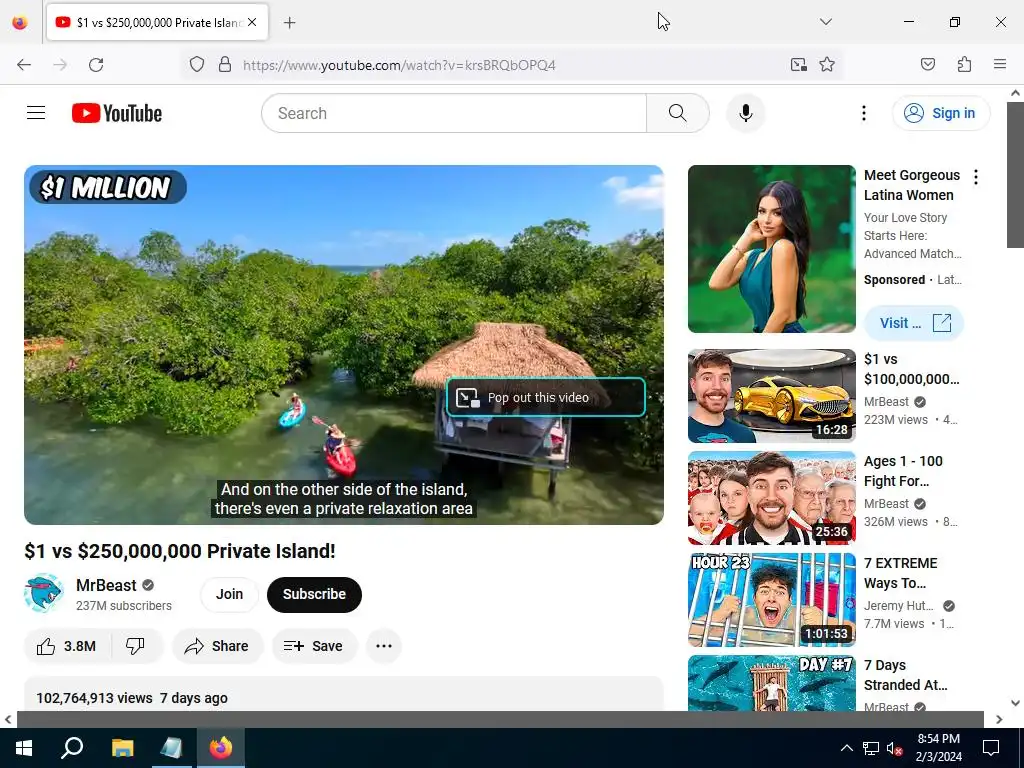This screenshot has width=1024, height=768.
Task: Open 7 EXTREME Ways To video thumbnail
Action: click(771, 600)
